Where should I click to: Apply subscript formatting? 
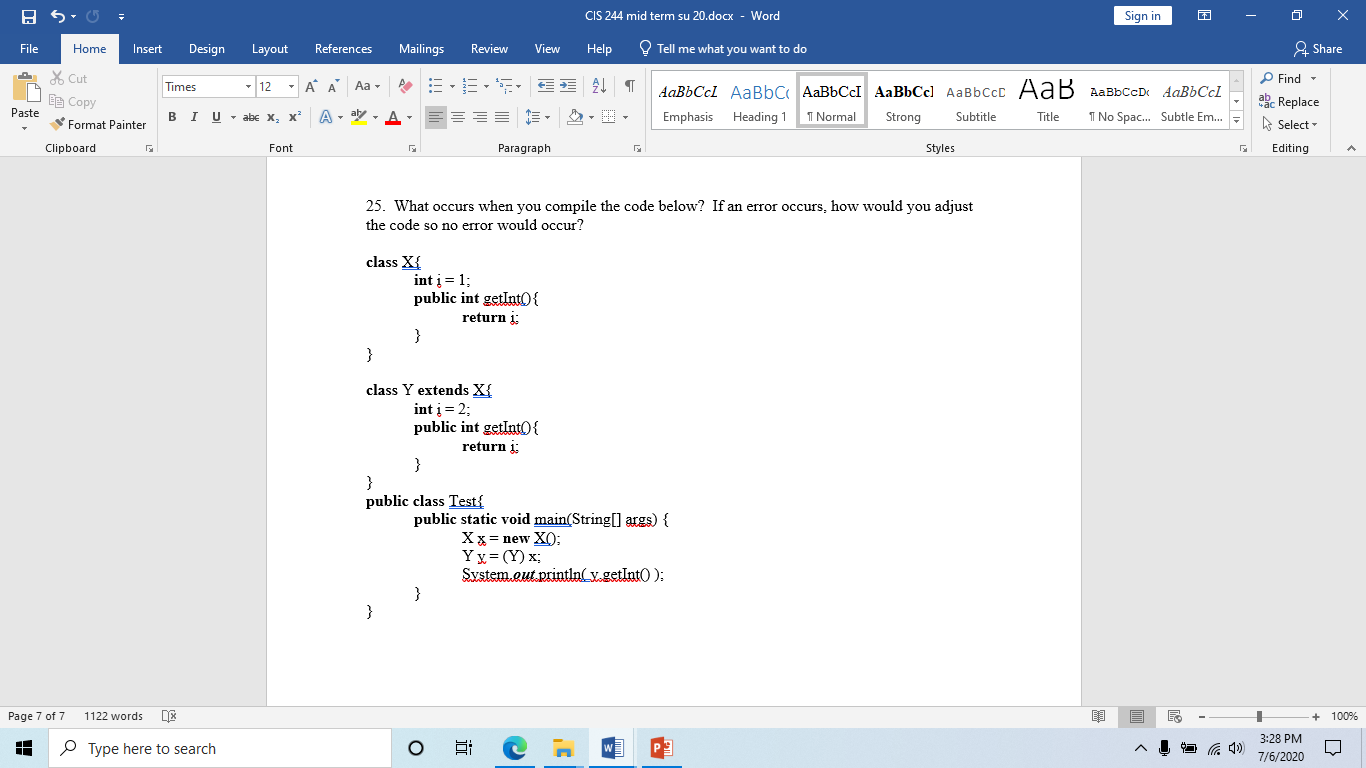coord(272,117)
